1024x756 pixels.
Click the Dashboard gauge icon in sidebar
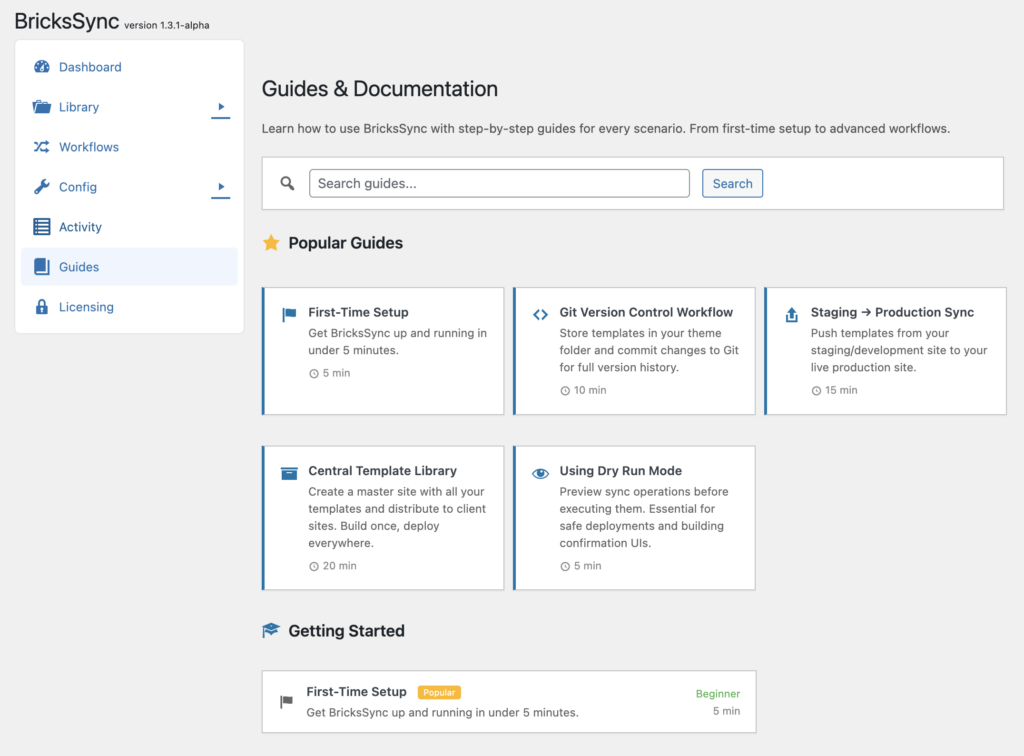(x=41, y=67)
